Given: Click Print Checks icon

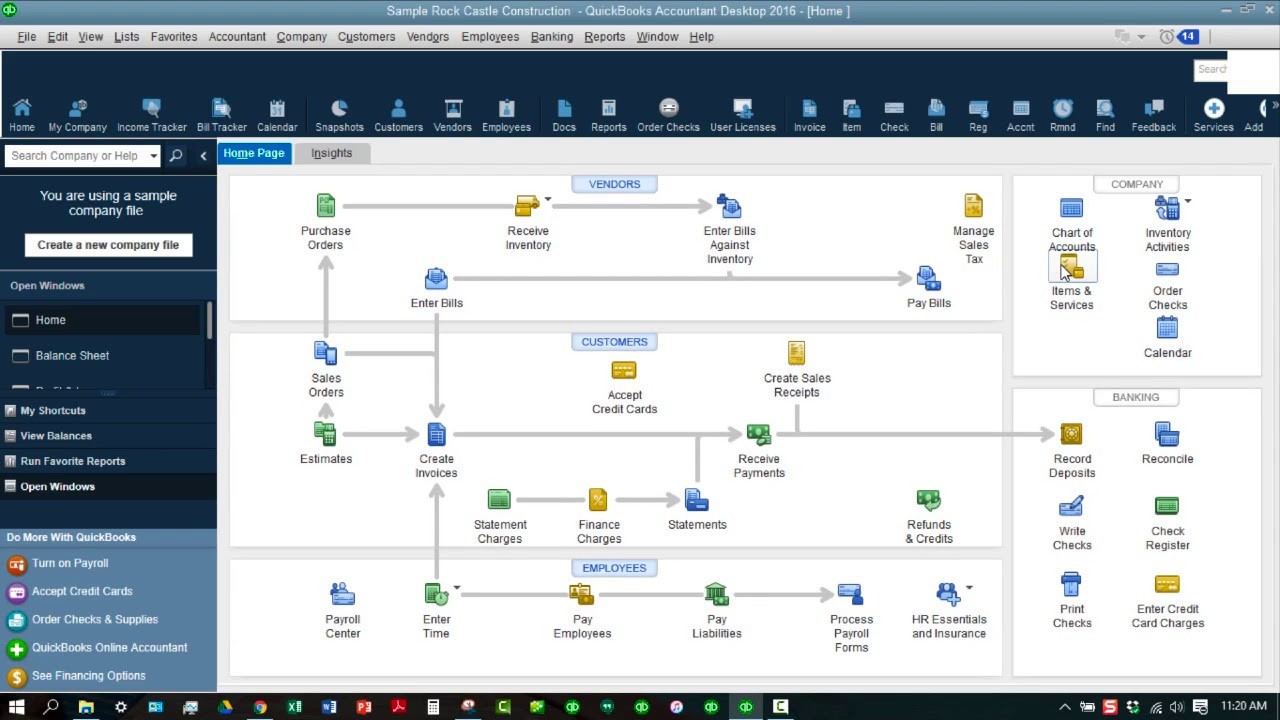Looking at the screenshot, I should (1071, 584).
